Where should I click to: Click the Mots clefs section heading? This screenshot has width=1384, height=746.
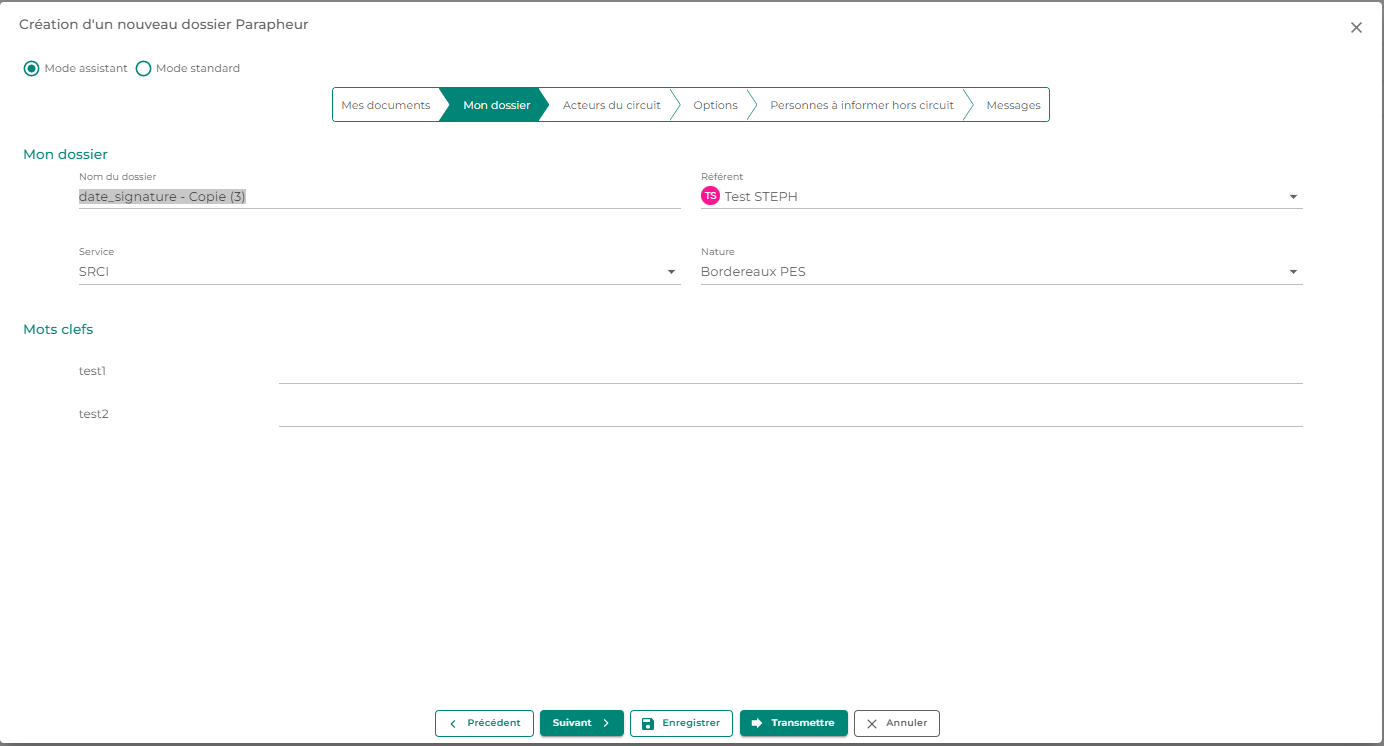click(58, 329)
